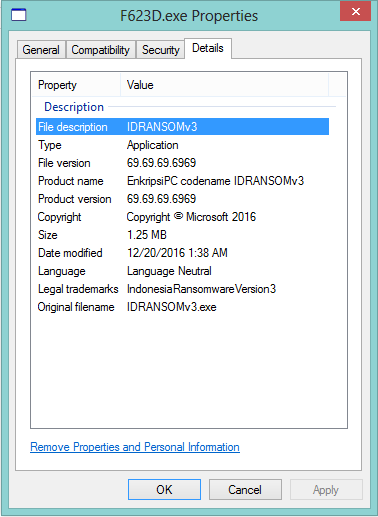Click the Property column header
Image resolution: width=378 pixels, height=517 pixels.
pyautogui.click(x=76, y=85)
